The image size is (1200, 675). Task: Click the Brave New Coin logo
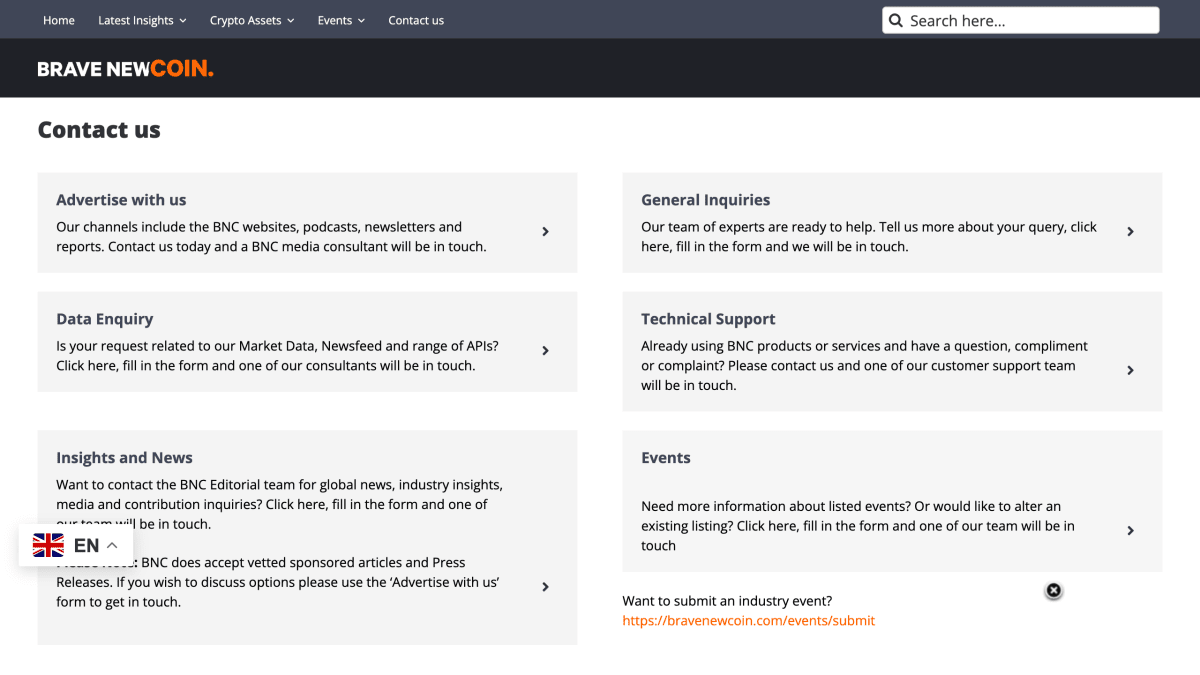[x=125, y=68]
